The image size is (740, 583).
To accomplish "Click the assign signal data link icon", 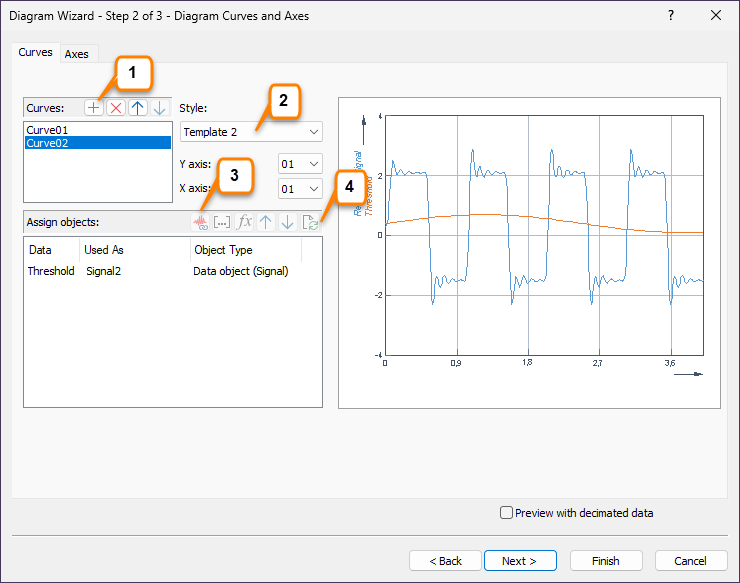I will [200, 222].
